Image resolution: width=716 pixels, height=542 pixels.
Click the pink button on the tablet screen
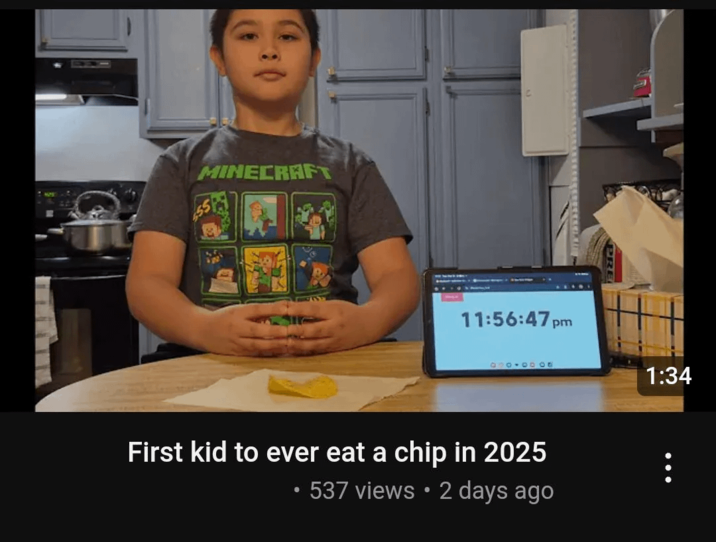click(x=452, y=297)
